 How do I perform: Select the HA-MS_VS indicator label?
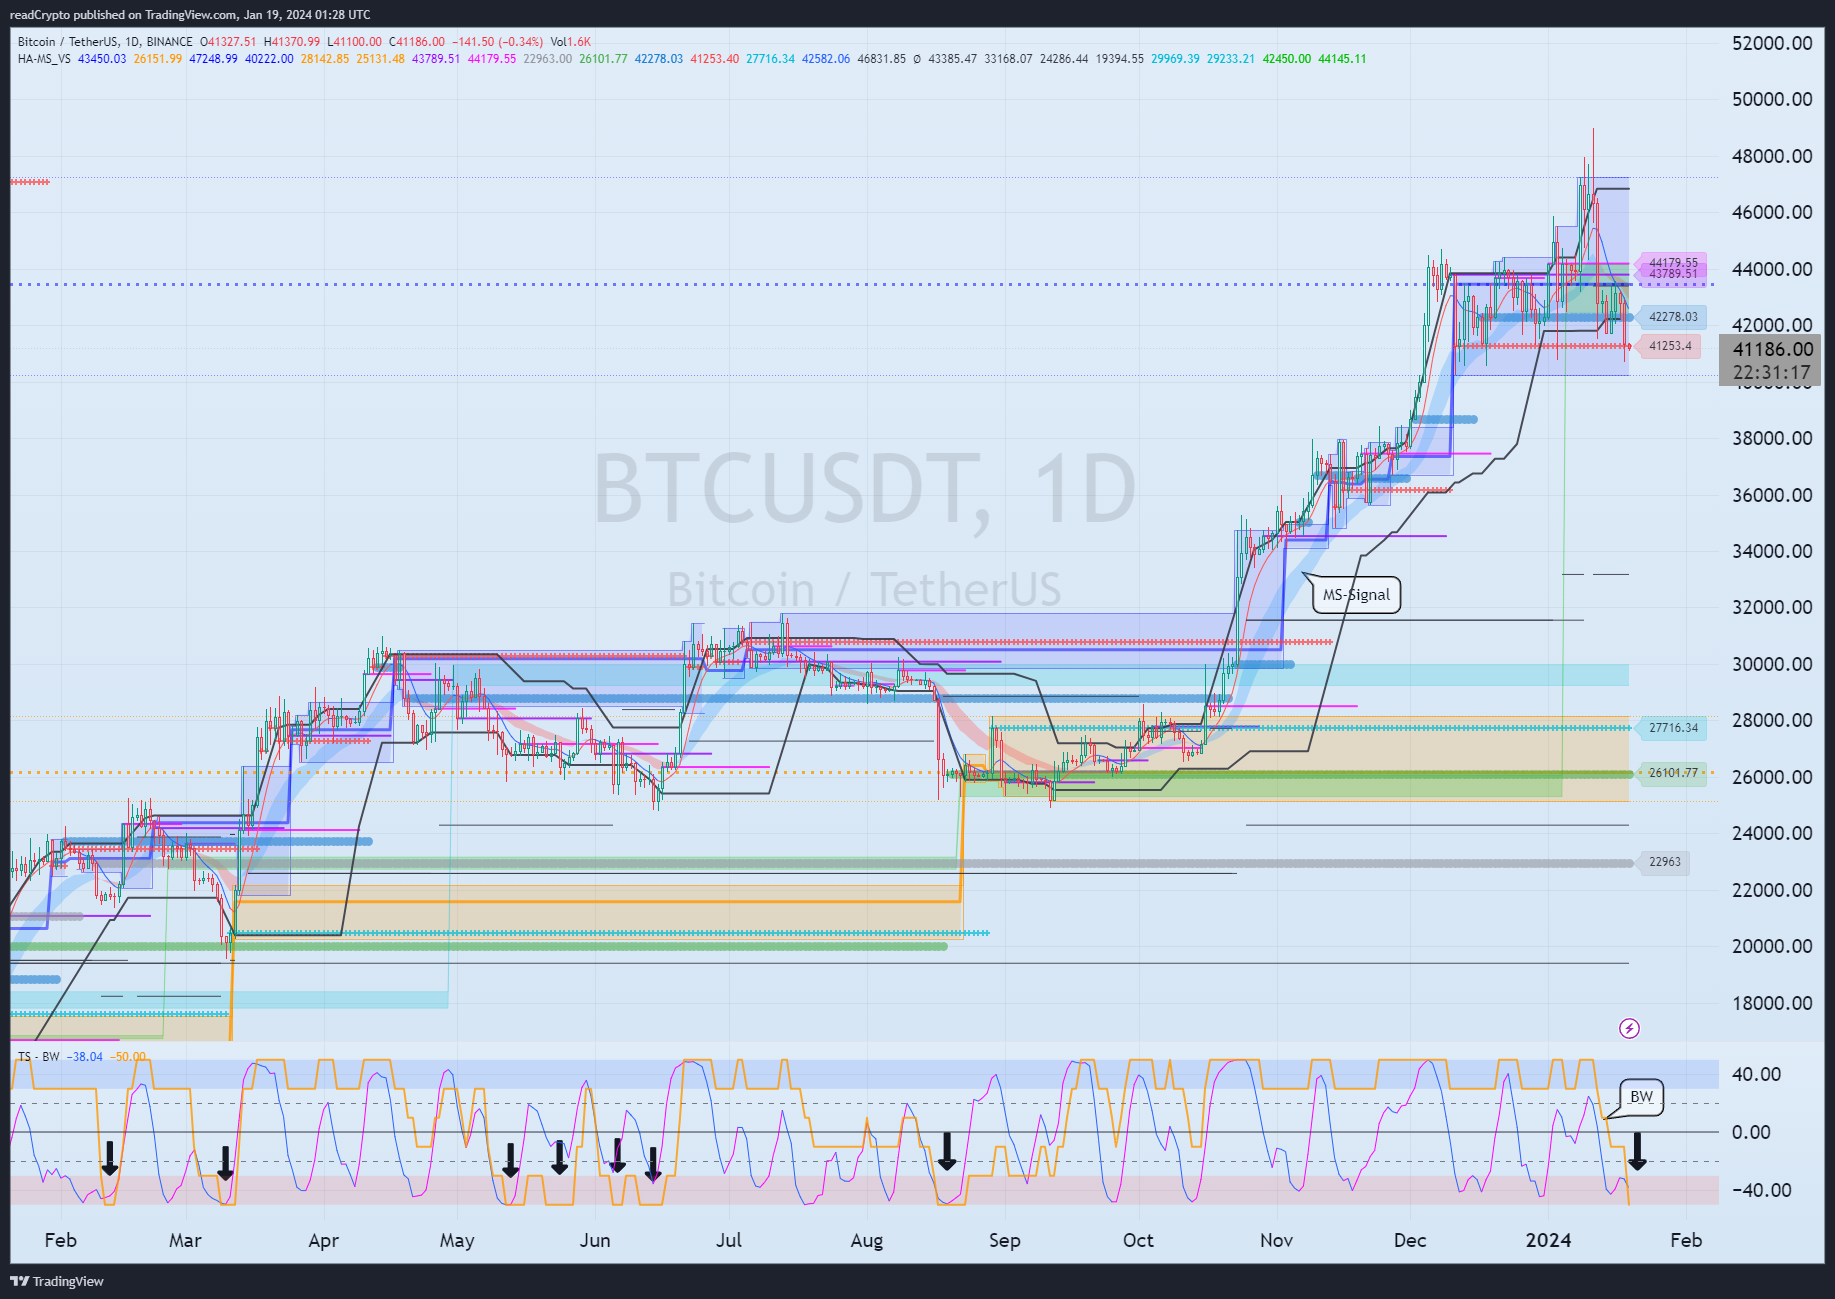tap(44, 59)
